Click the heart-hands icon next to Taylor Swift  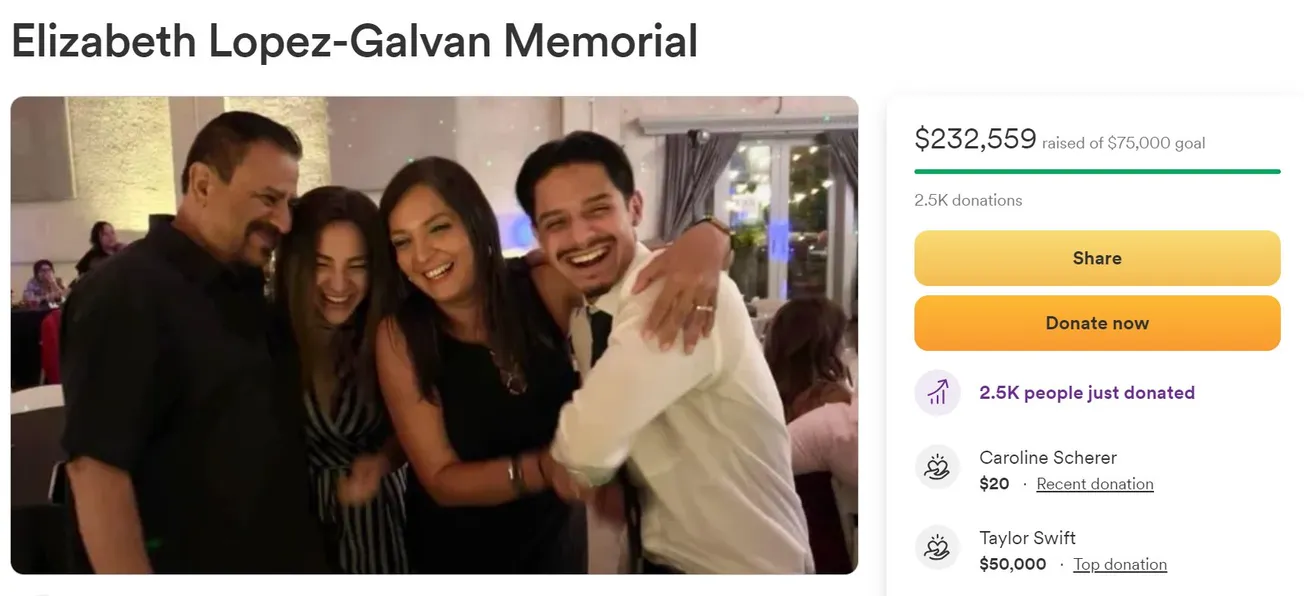pos(937,547)
